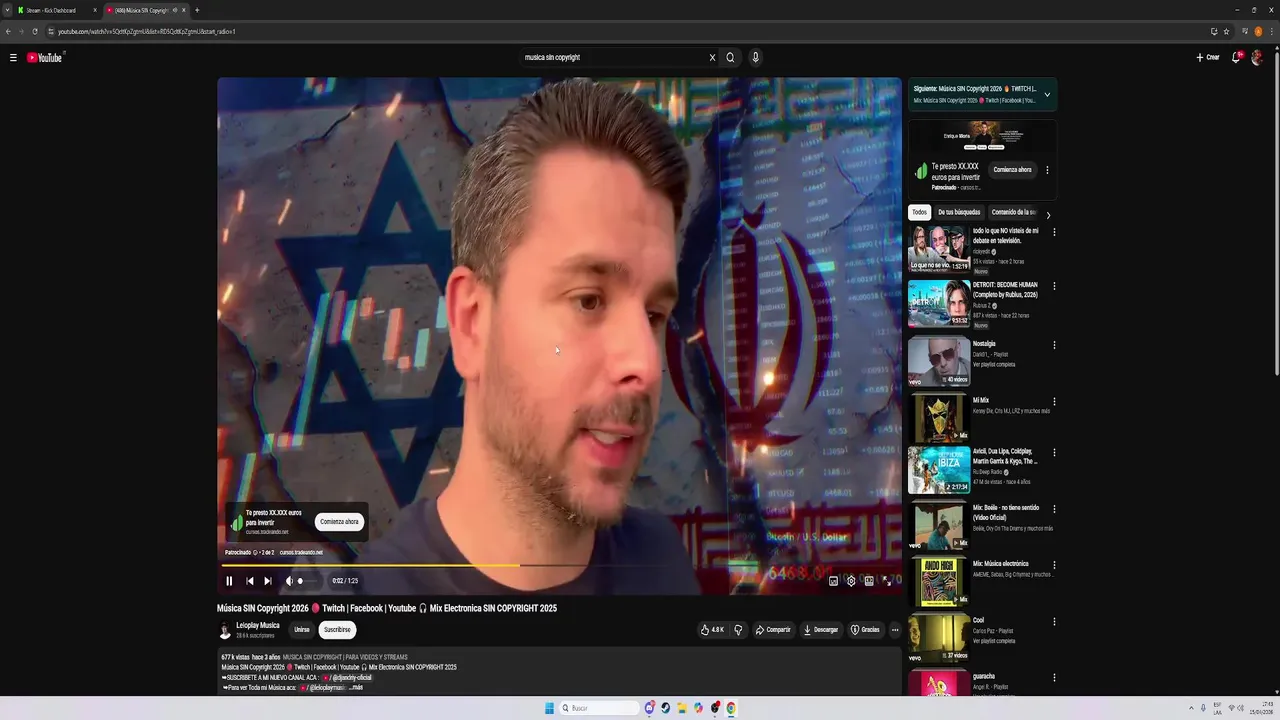Open the YouTube hamburger guide menu
Viewport: 1280px width, 720px height.
click(13, 57)
